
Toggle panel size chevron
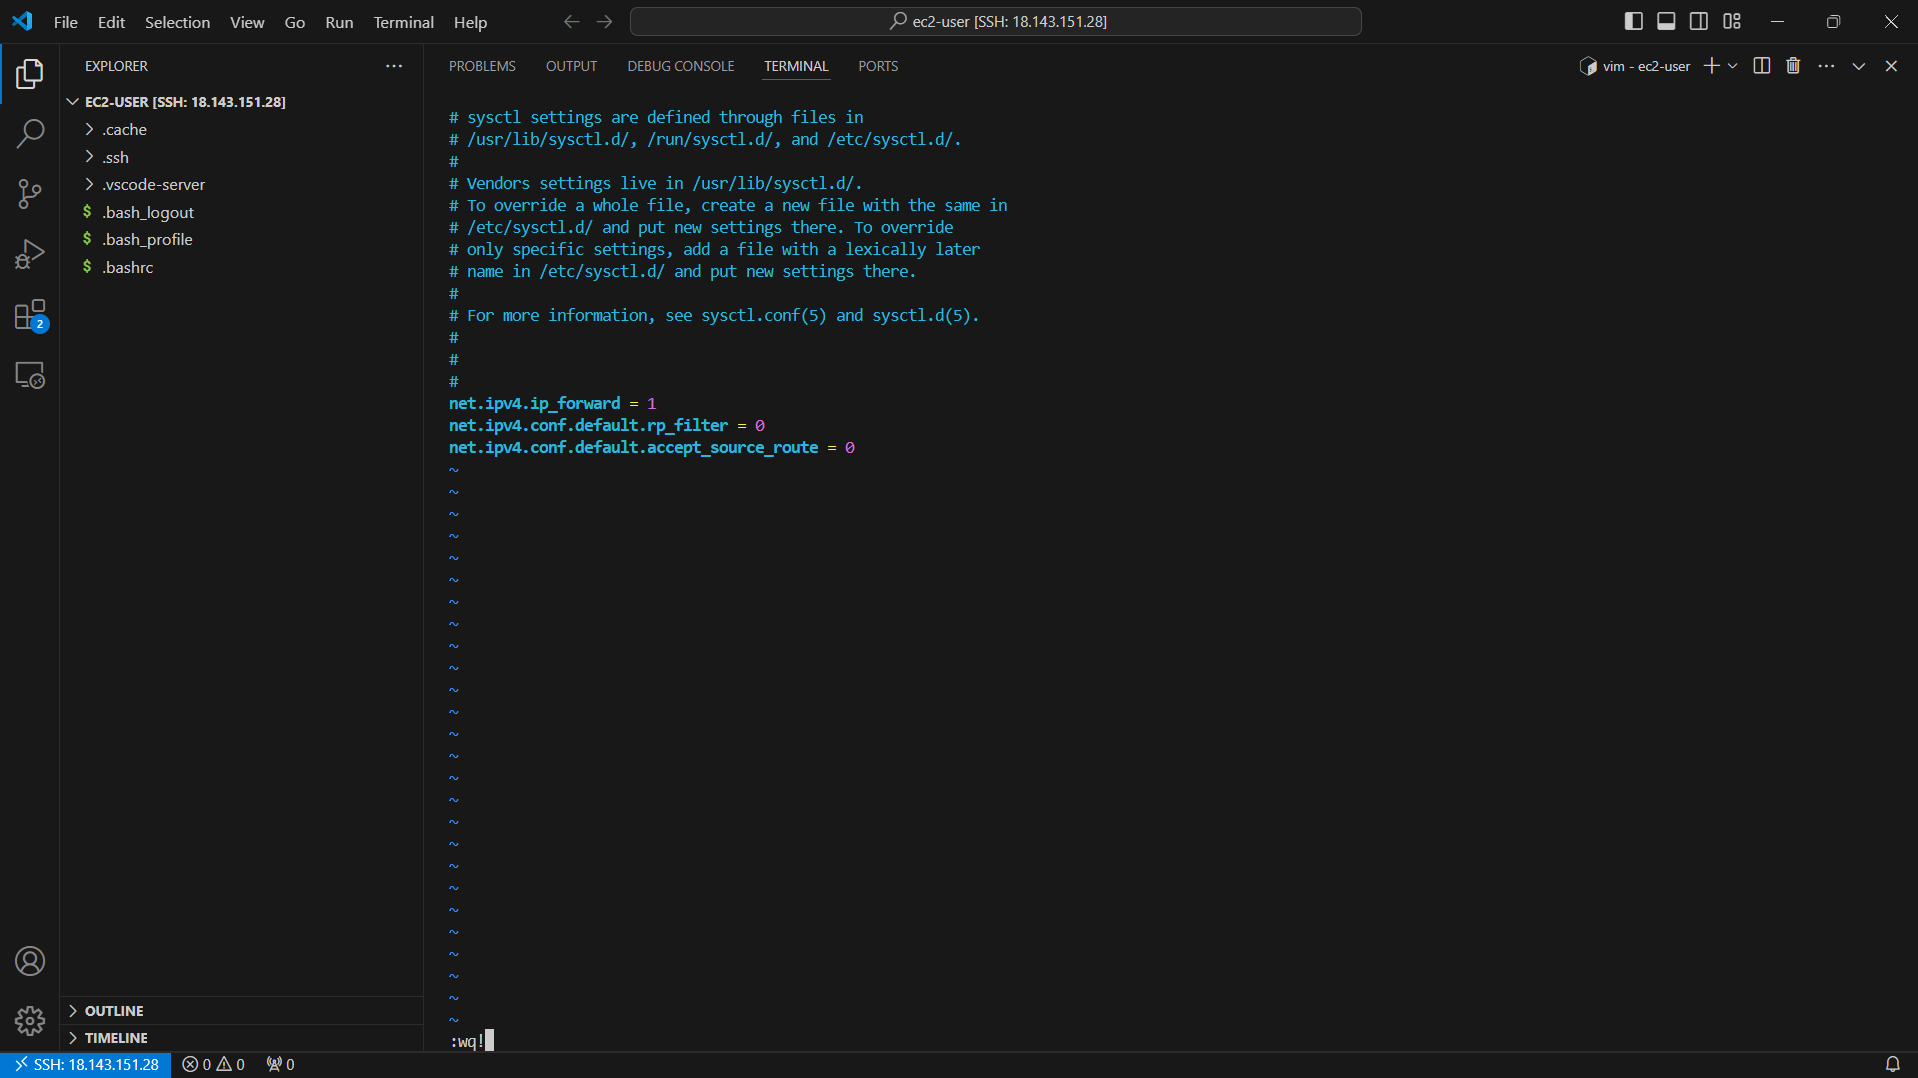click(1859, 66)
